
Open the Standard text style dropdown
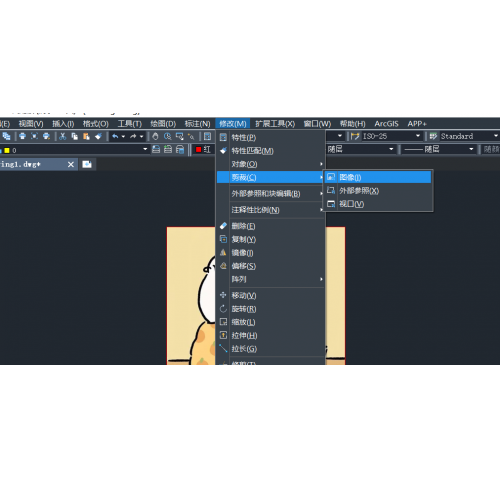point(496,136)
